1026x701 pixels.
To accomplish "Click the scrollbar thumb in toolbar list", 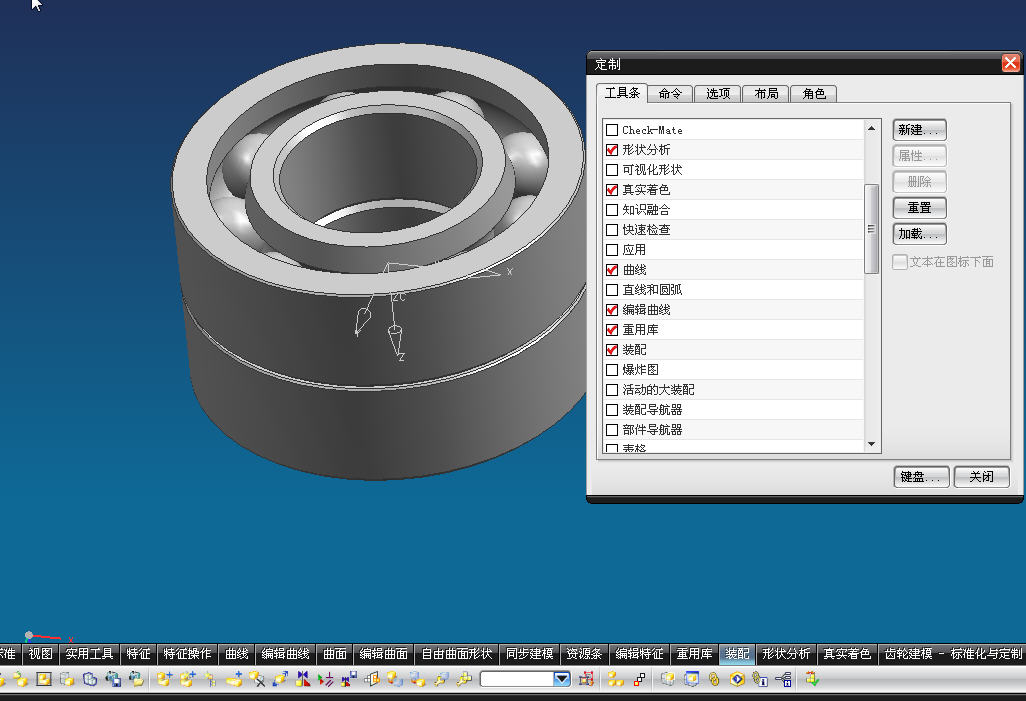I will tap(871, 228).
